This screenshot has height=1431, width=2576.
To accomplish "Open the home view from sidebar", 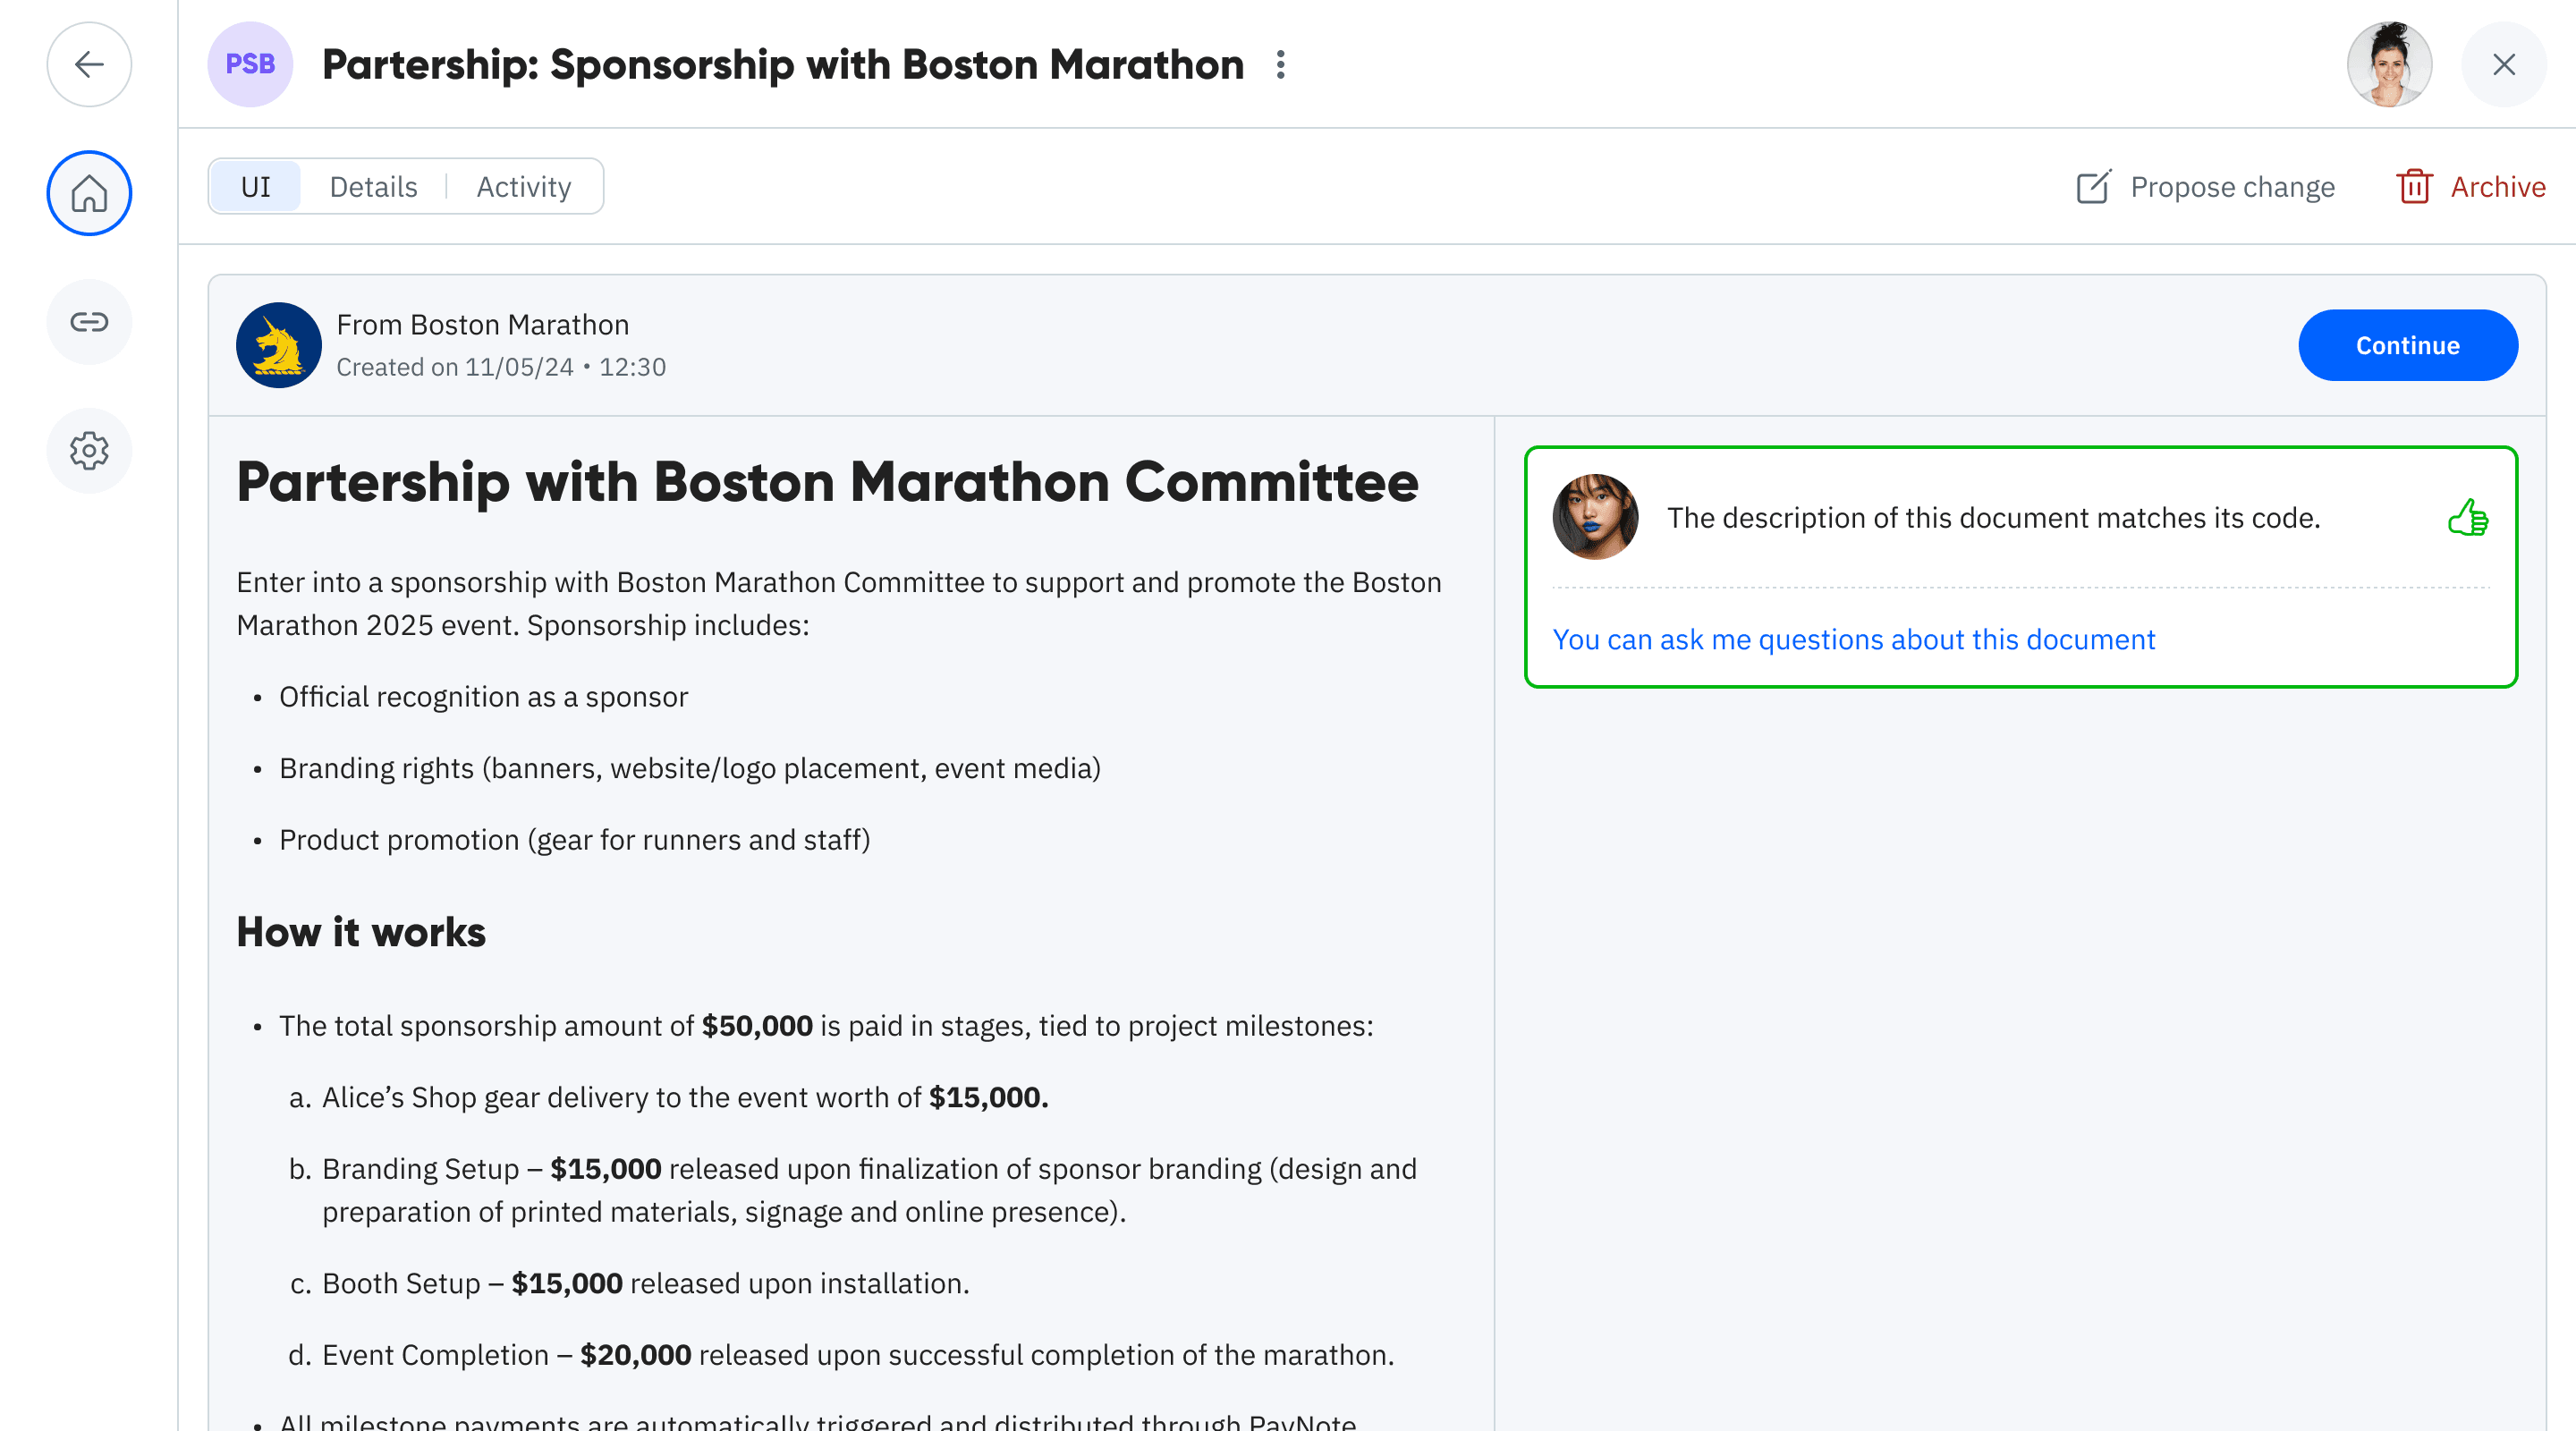I will (89, 193).
